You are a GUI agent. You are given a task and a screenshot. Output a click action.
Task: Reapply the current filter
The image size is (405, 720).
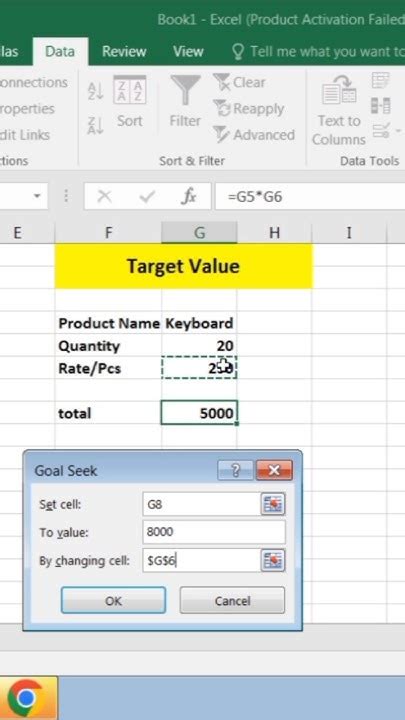point(248,109)
